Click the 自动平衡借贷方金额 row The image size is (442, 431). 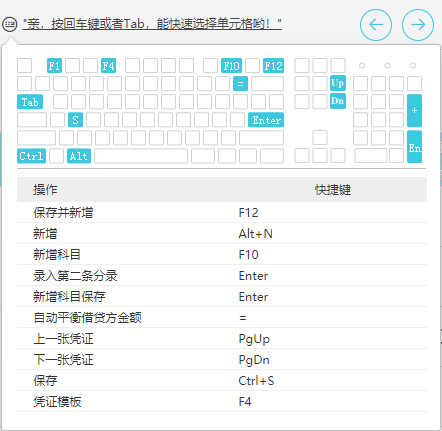[222, 317]
